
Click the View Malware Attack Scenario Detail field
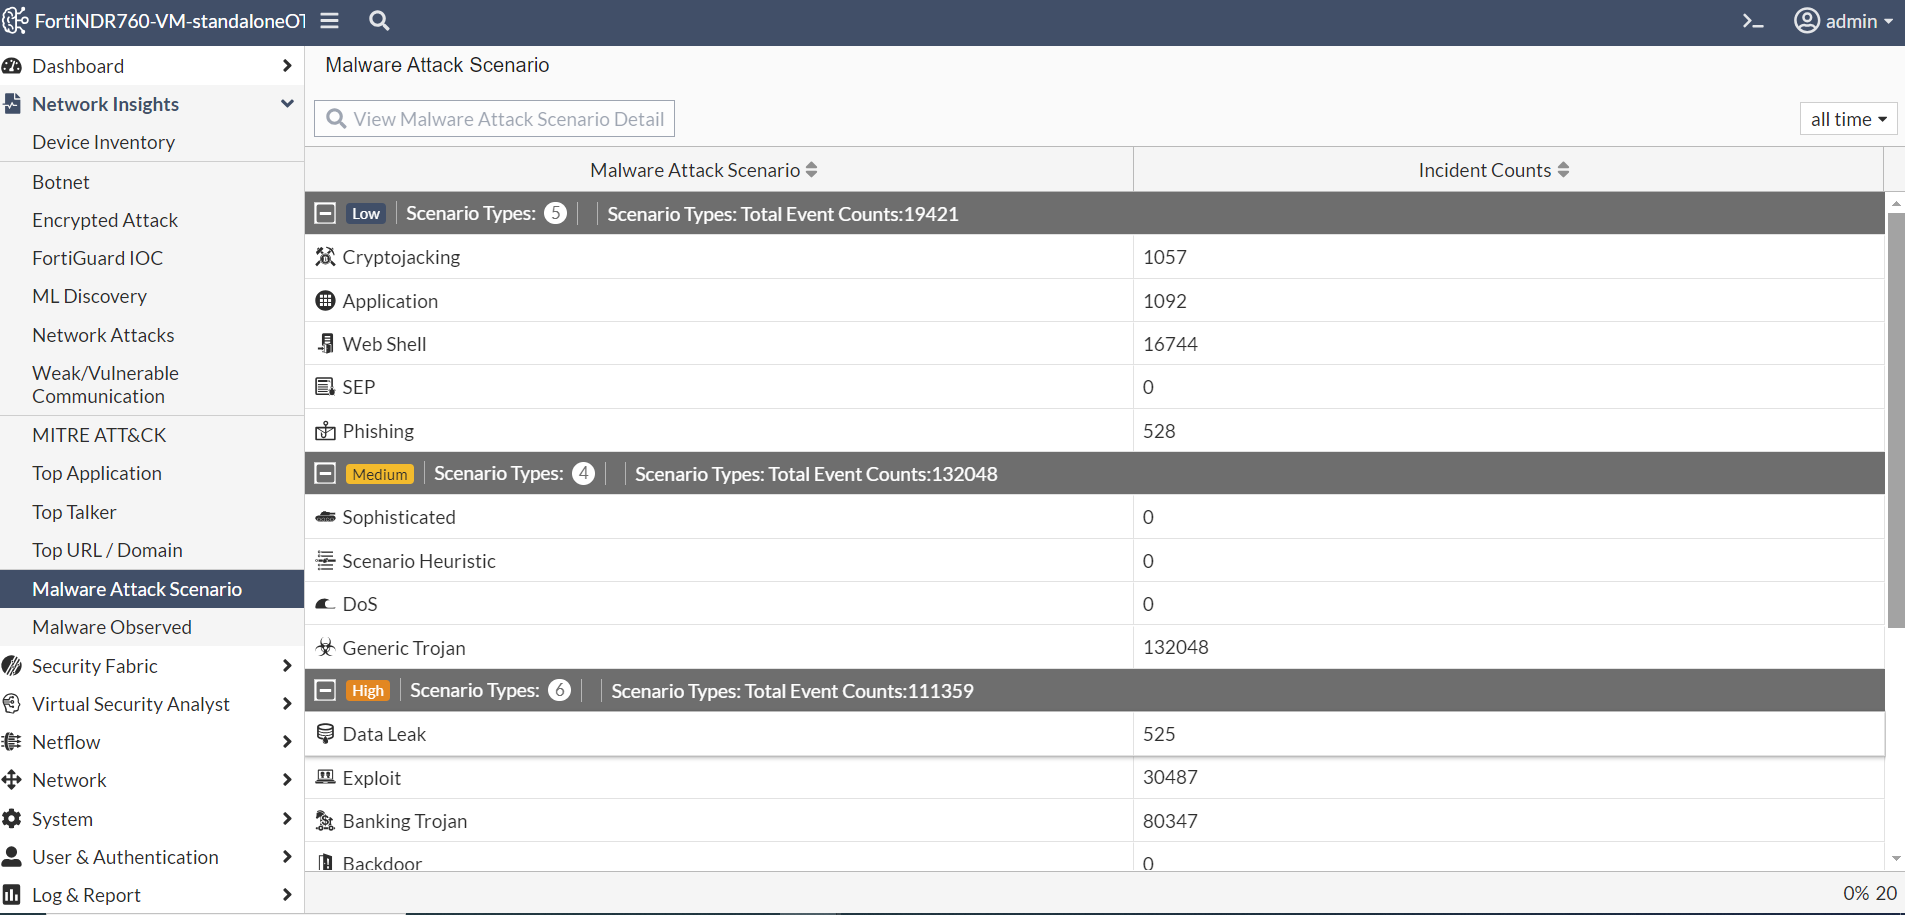pyautogui.click(x=493, y=118)
